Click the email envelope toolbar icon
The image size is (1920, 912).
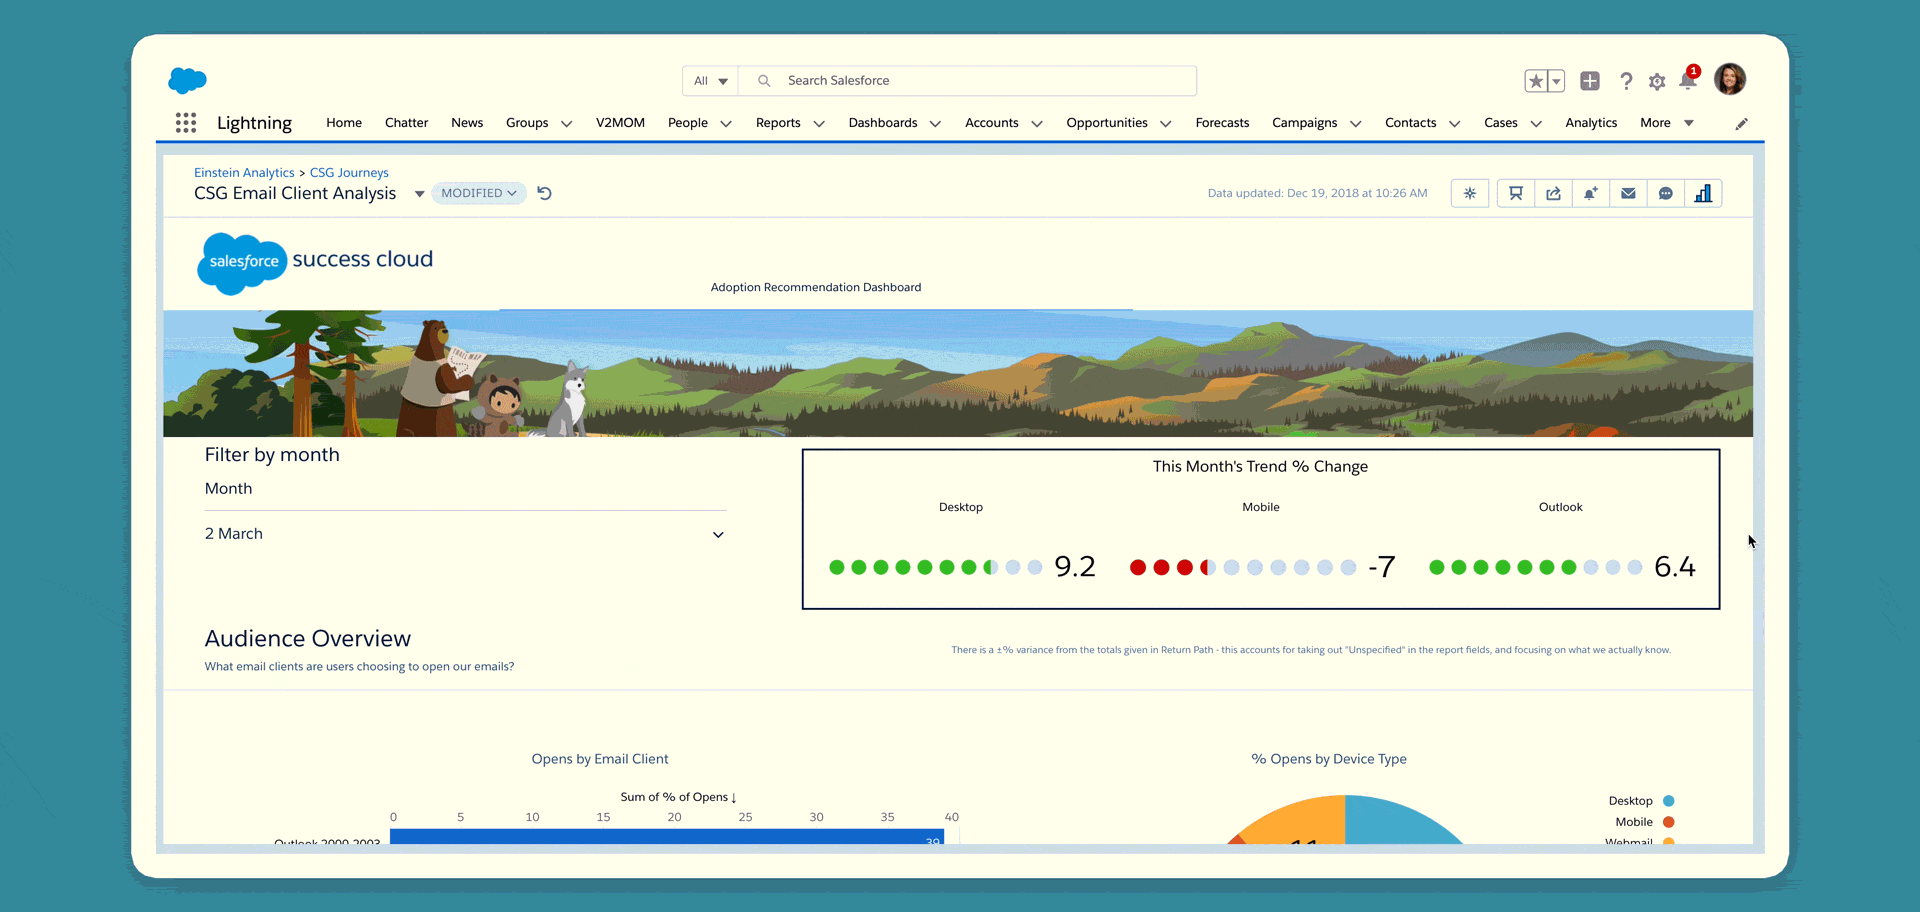pos(1628,193)
